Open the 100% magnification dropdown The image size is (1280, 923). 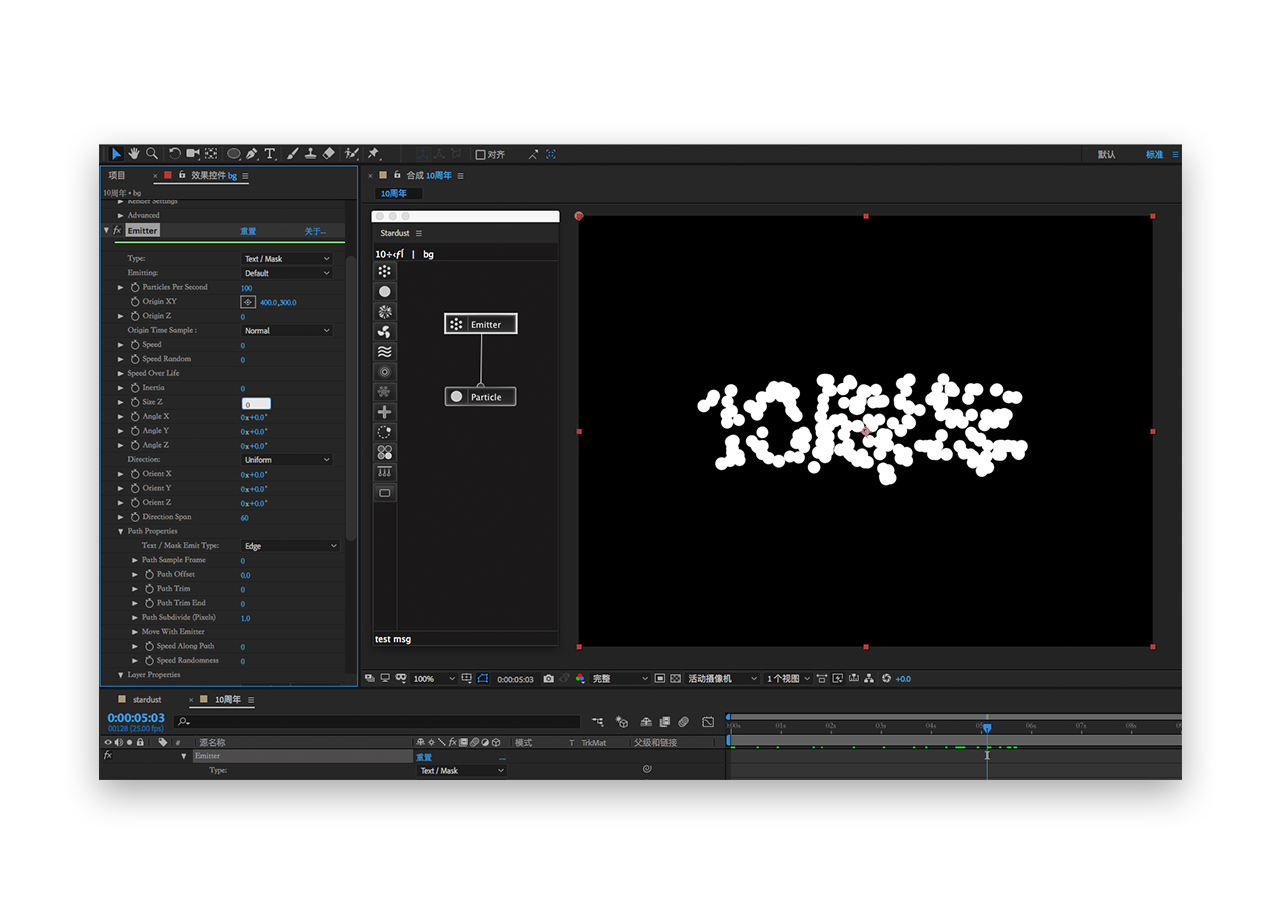tap(434, 679)
